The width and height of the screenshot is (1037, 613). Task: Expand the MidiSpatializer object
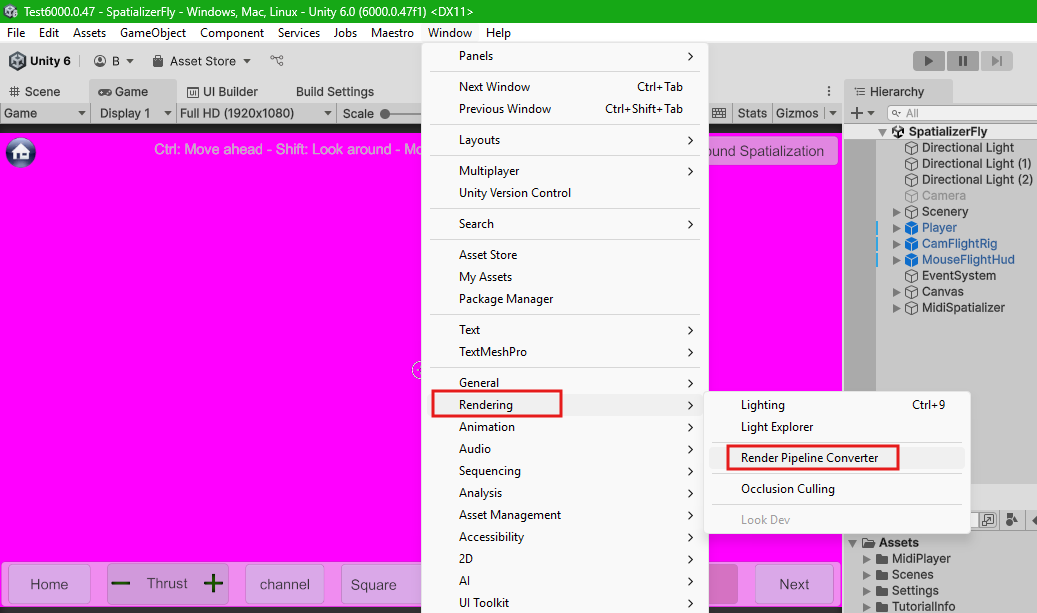click(896, 308)
